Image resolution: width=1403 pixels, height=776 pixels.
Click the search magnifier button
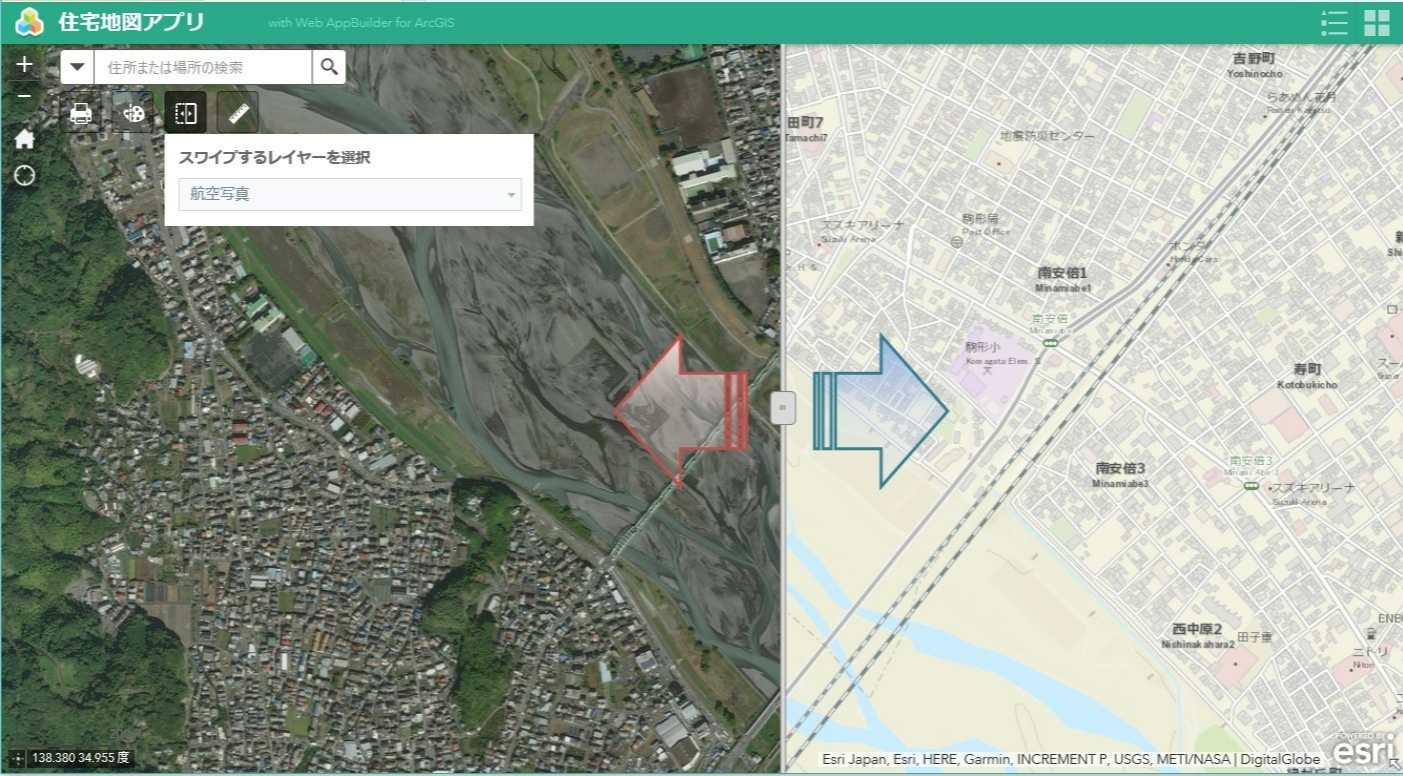(x=329, y=67)
